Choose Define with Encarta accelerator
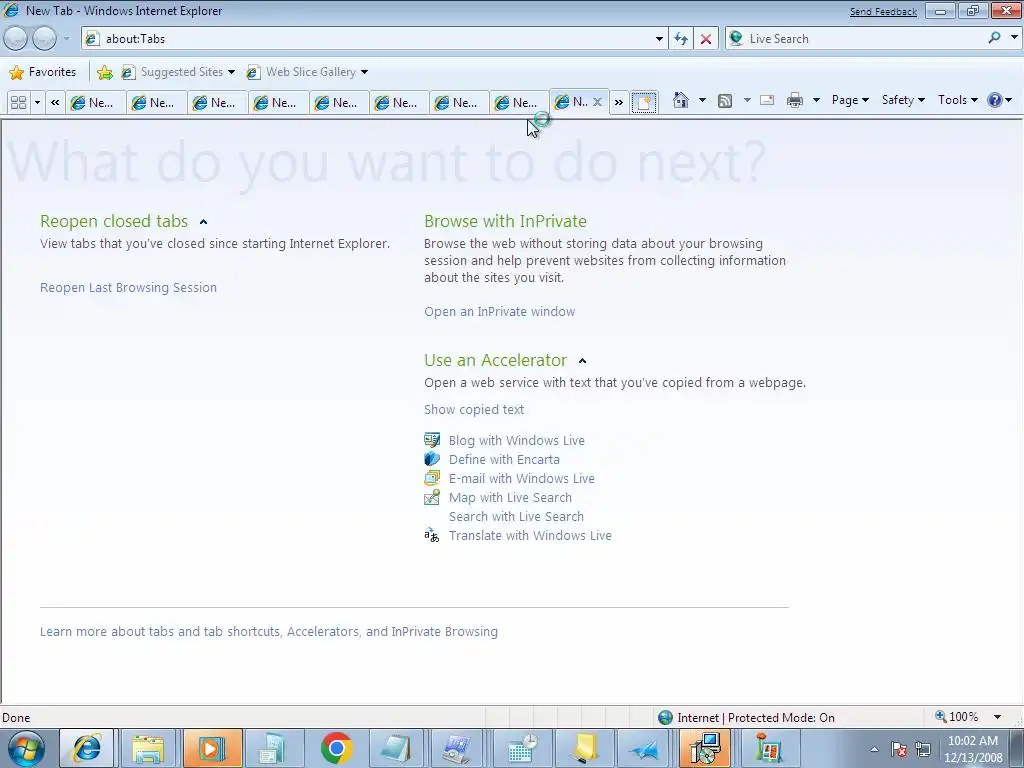Image resolution: width=1024 pixels, height=768 pixels. pos(504,459)
